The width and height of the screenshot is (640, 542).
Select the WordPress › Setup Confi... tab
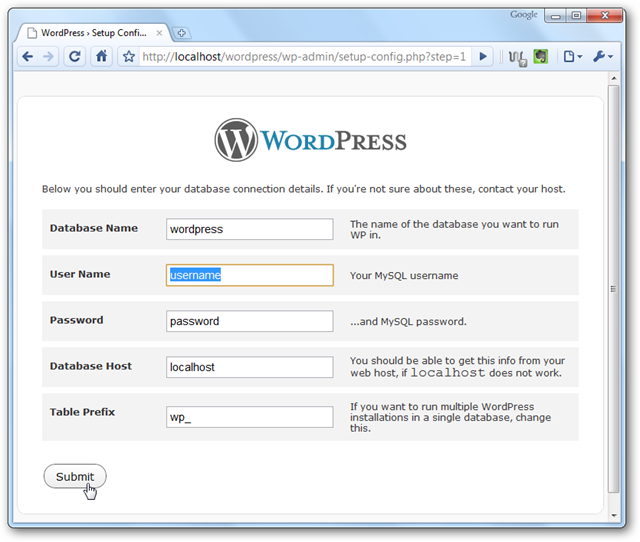point(93,33)
